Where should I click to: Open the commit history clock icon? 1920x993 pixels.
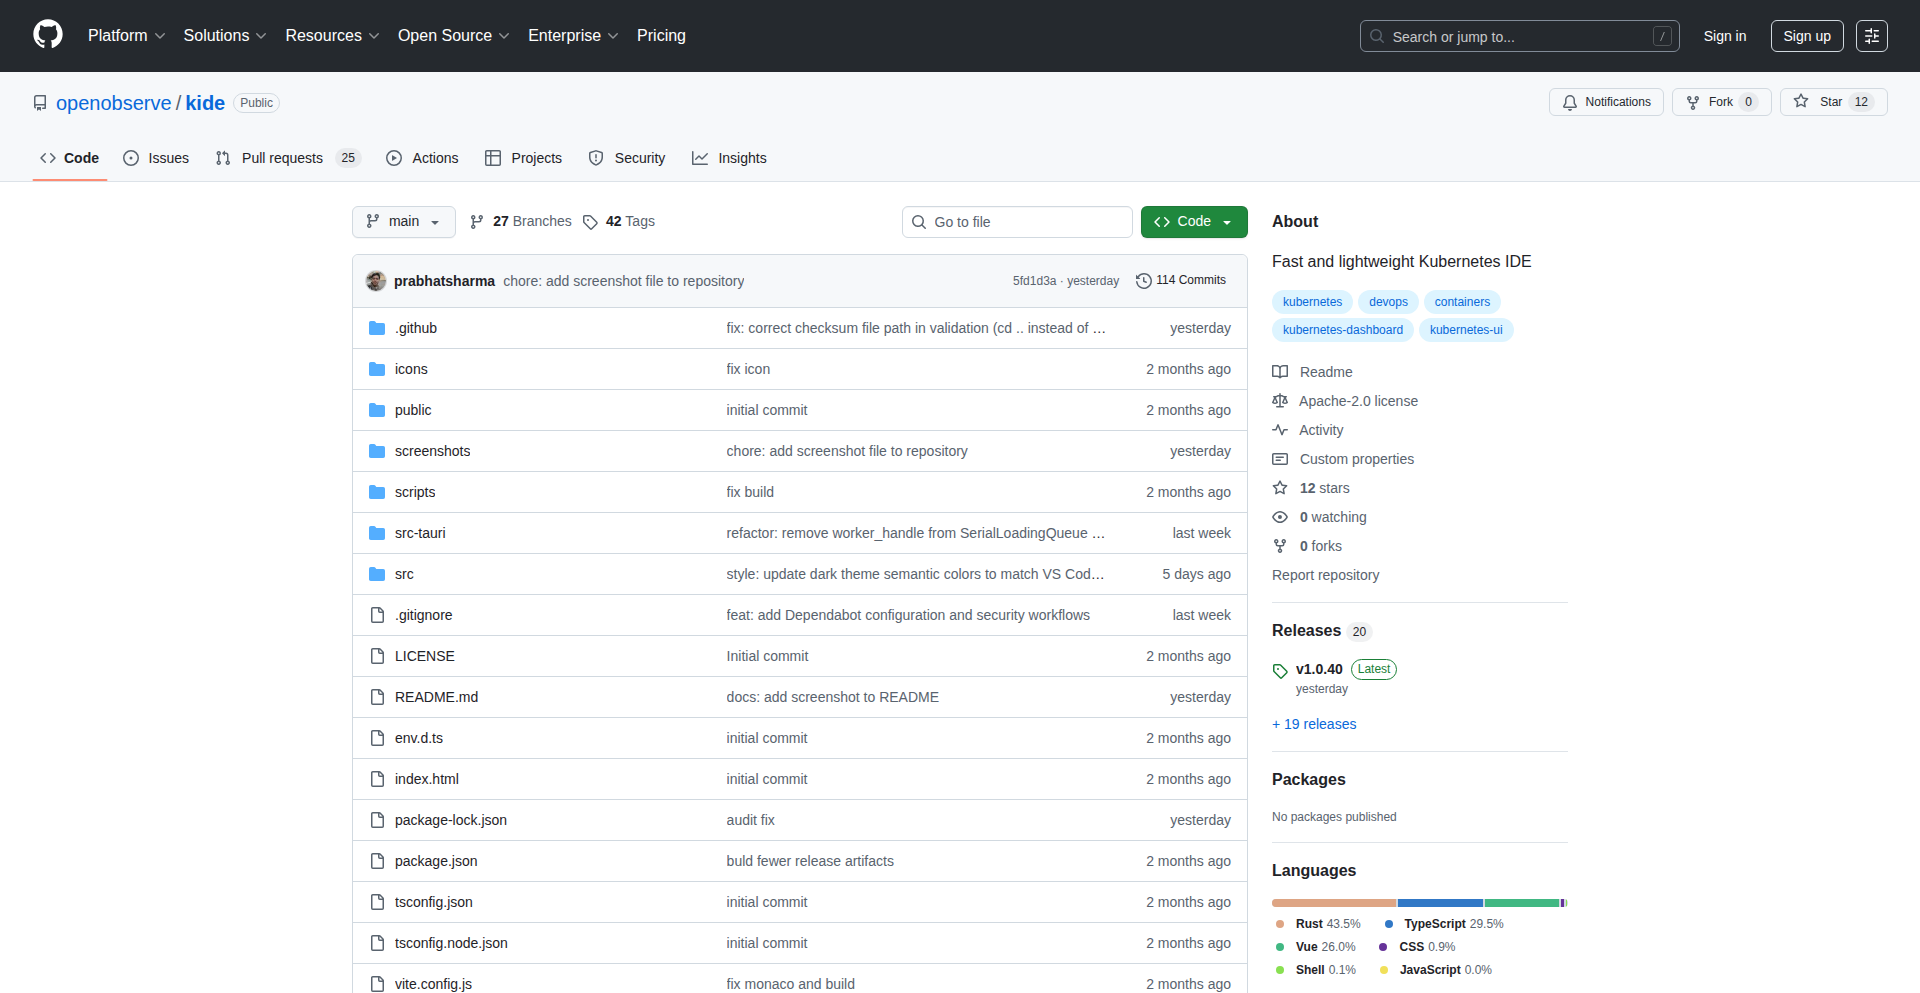tap(1143, 281)
